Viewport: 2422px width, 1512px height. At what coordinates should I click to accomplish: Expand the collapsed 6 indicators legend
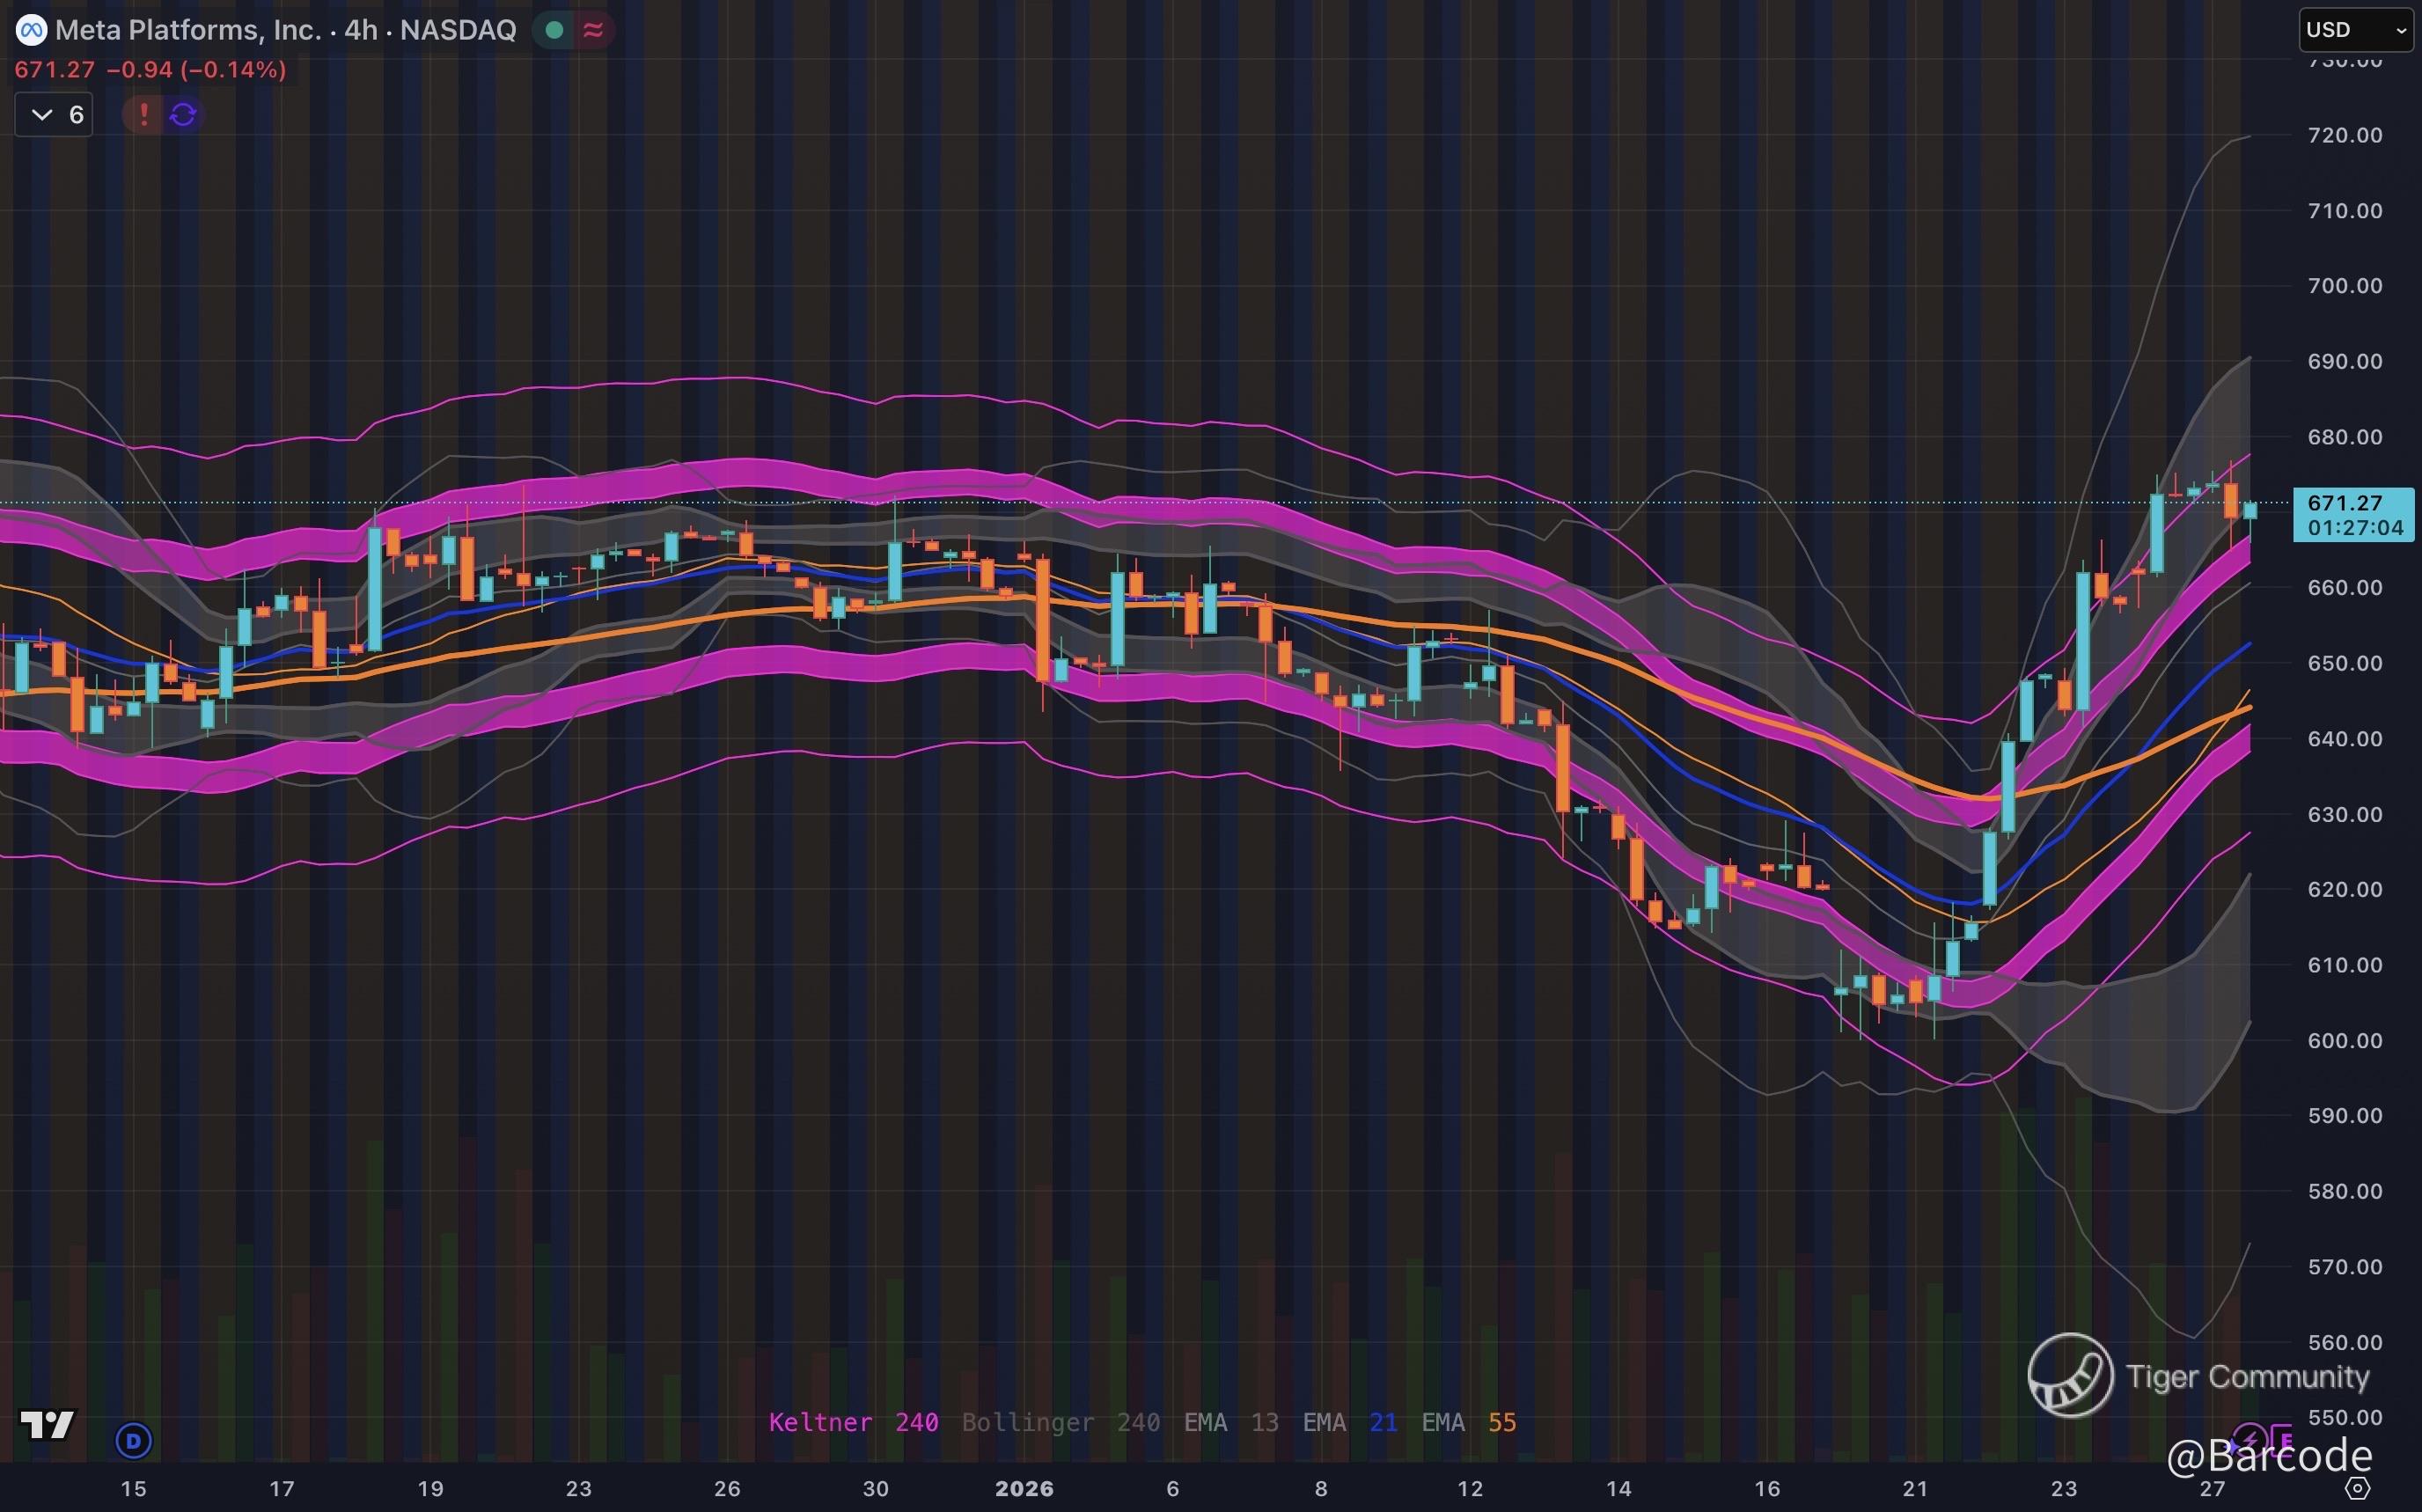point(54,115)
